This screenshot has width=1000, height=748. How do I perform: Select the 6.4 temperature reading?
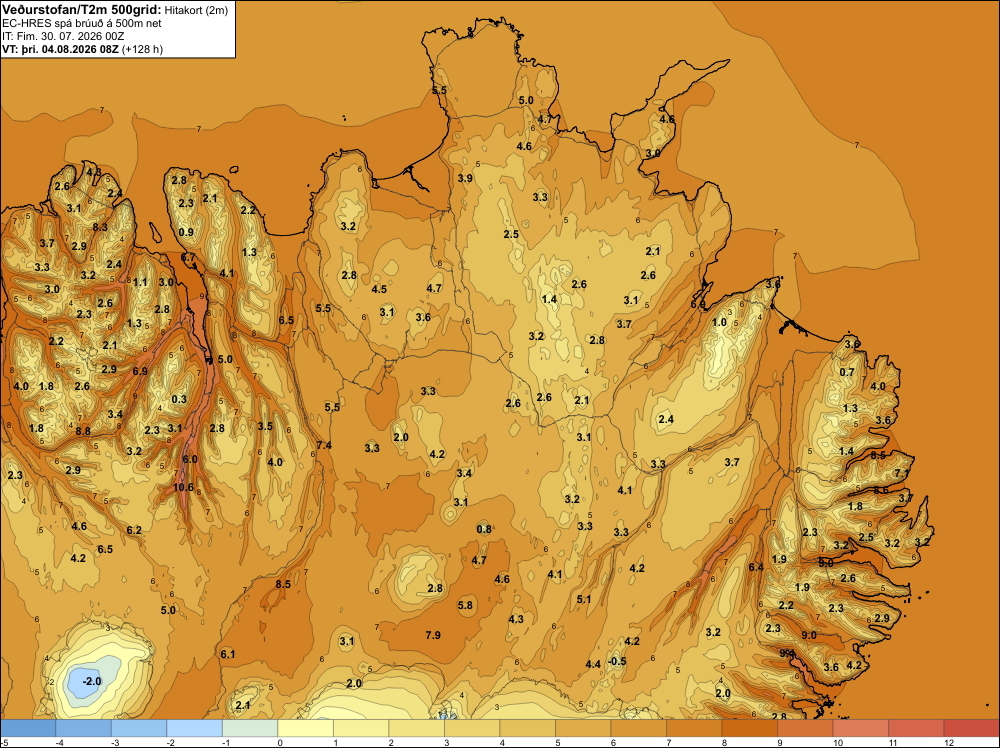click(x=756, y=567)
